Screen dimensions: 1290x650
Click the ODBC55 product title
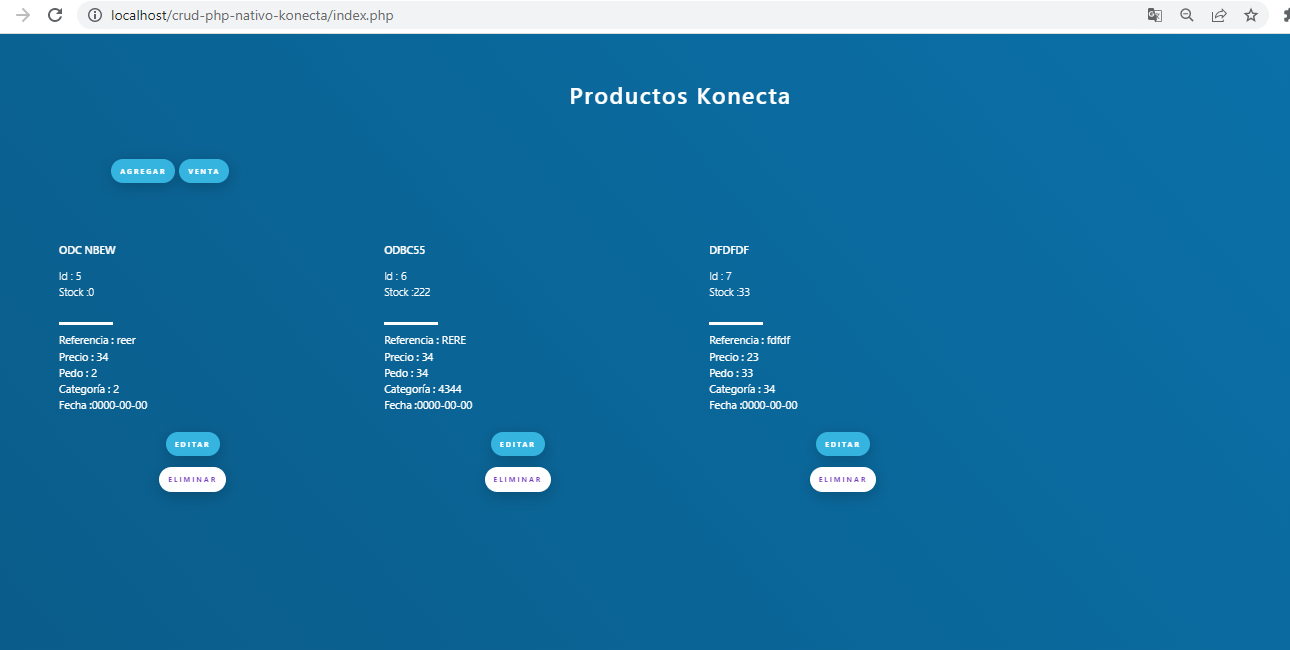click(405, 250)
